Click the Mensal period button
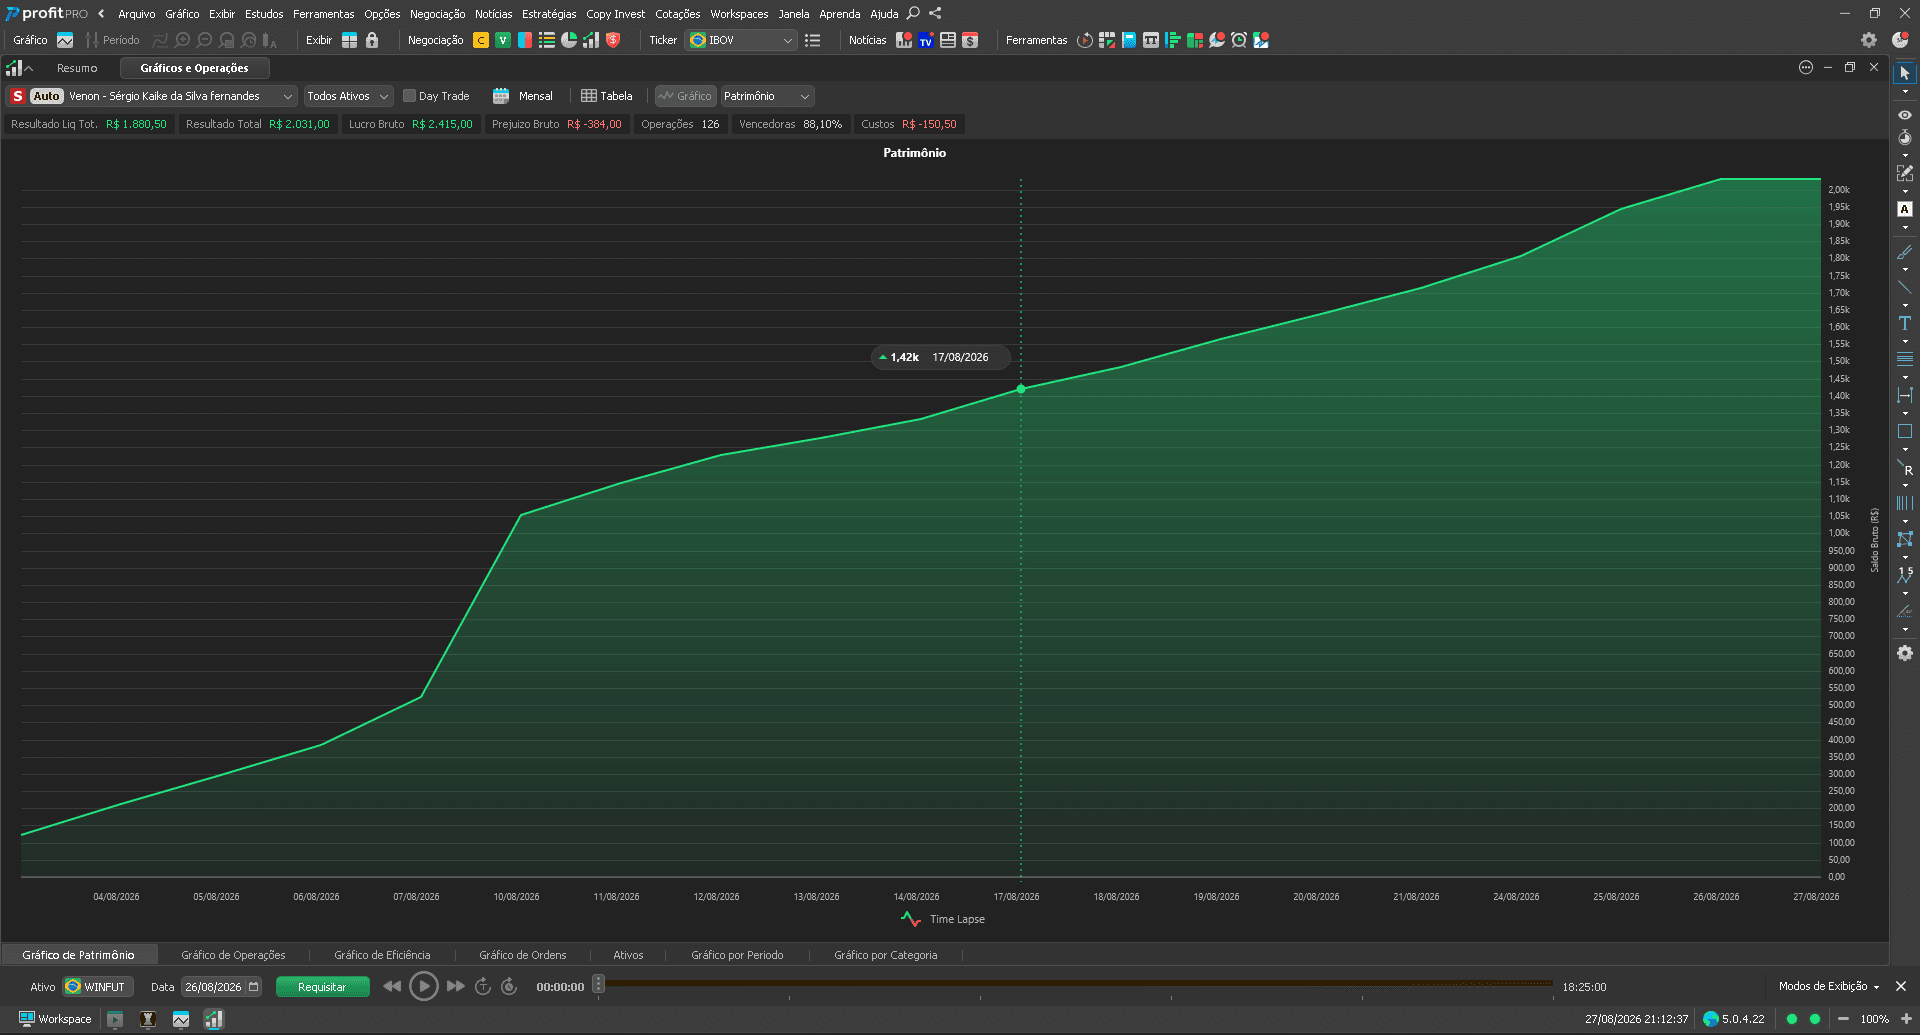 pyautogui.click(x=535, y=96)
